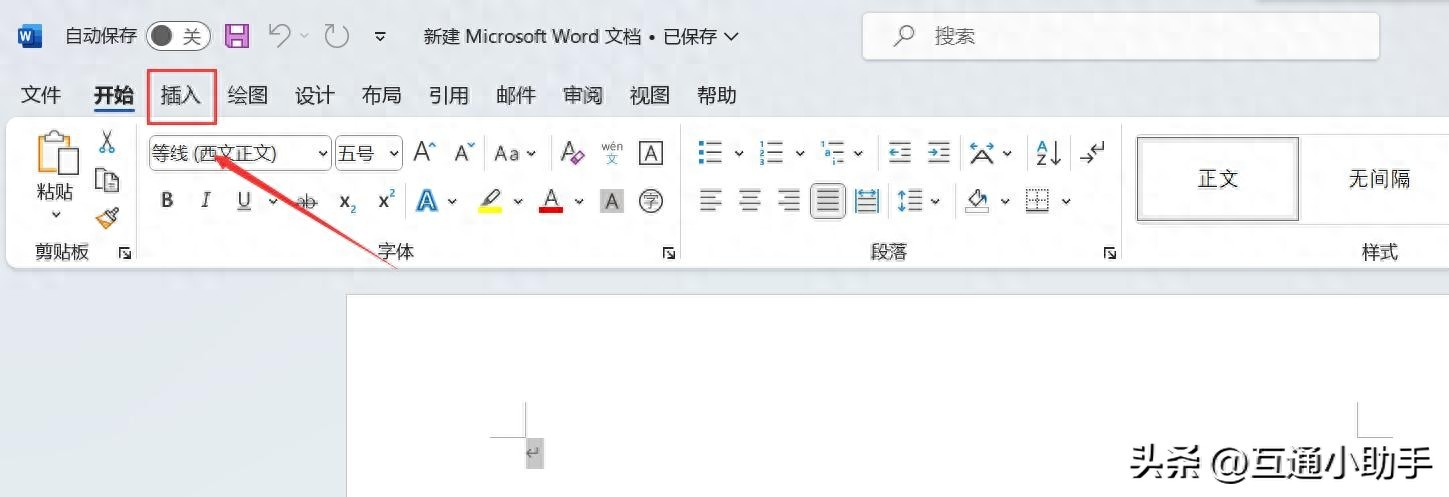Click the distributed alignment icon
This screenshot has width=1449, height=497.
867,201
